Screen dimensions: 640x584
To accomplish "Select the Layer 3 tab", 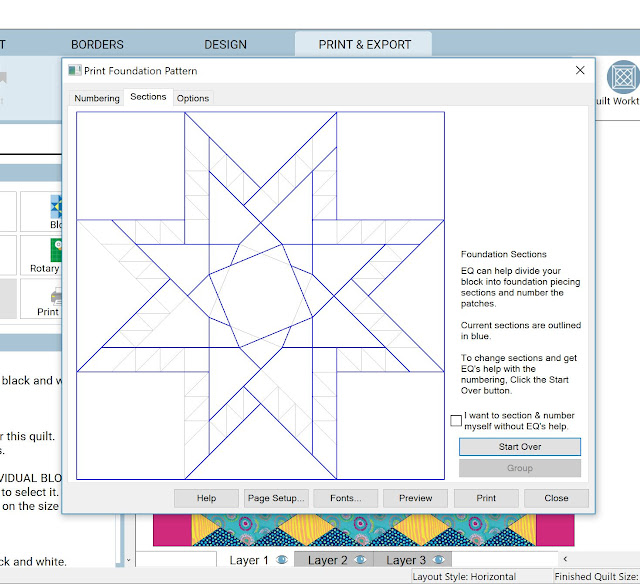I will pyautogui.click(x=413, y=560).
